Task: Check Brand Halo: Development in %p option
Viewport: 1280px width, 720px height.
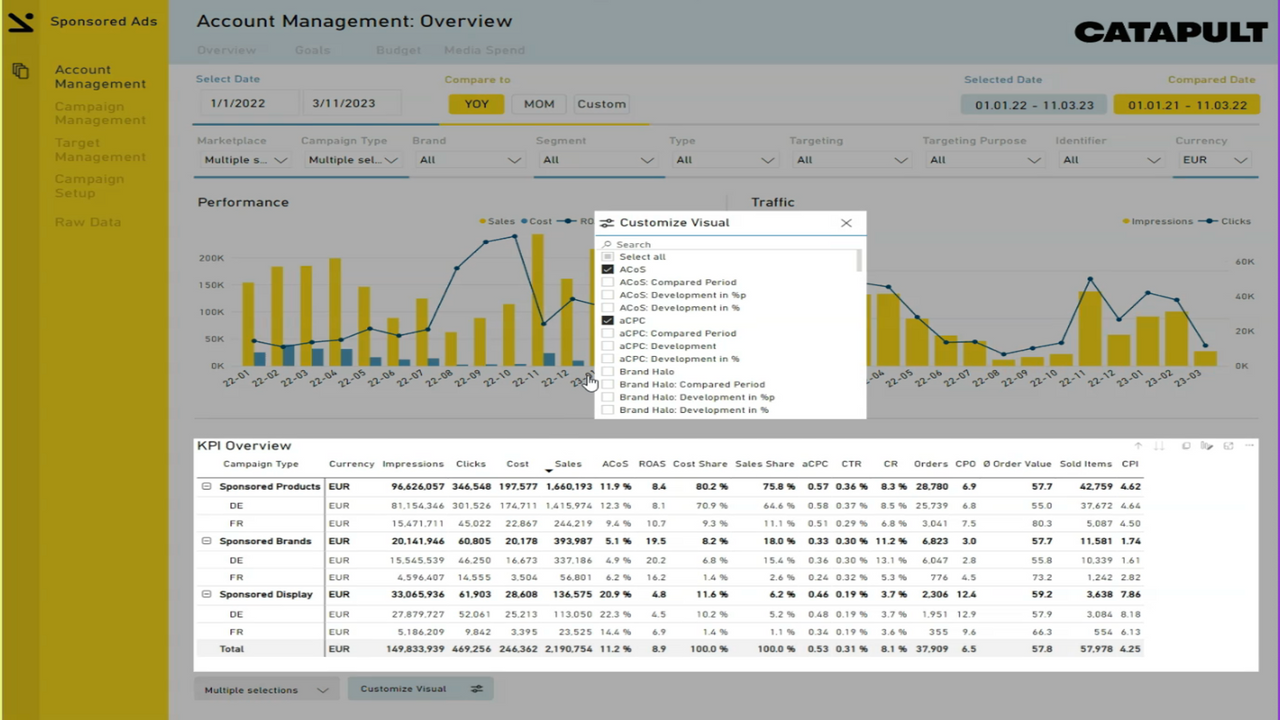Action: click(x=607, y=397)
